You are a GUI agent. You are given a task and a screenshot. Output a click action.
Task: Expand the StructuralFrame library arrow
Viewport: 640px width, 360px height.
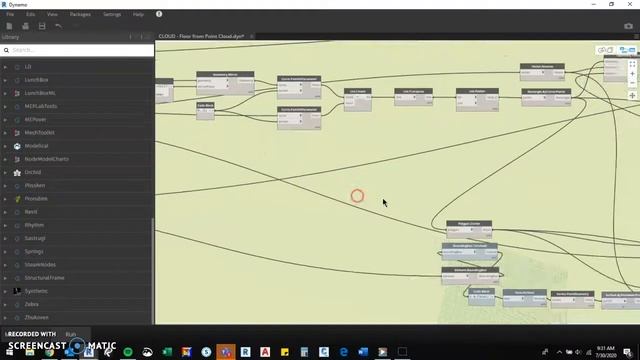(x=5, y=278)
